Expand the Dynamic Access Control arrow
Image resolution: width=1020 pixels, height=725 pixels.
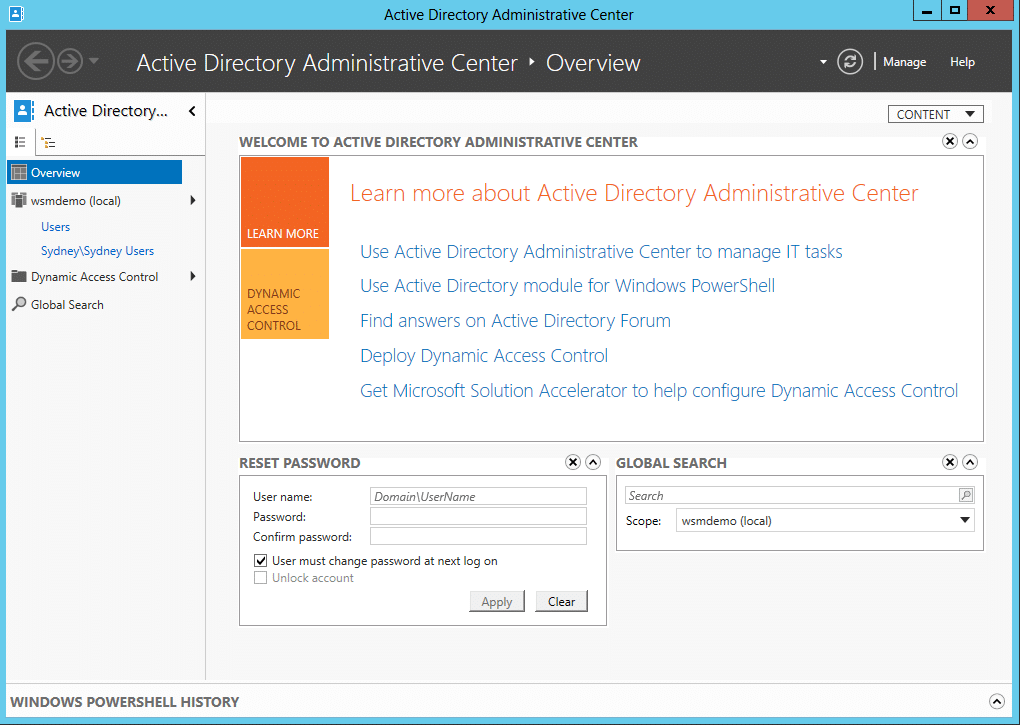tap(193, 276)
